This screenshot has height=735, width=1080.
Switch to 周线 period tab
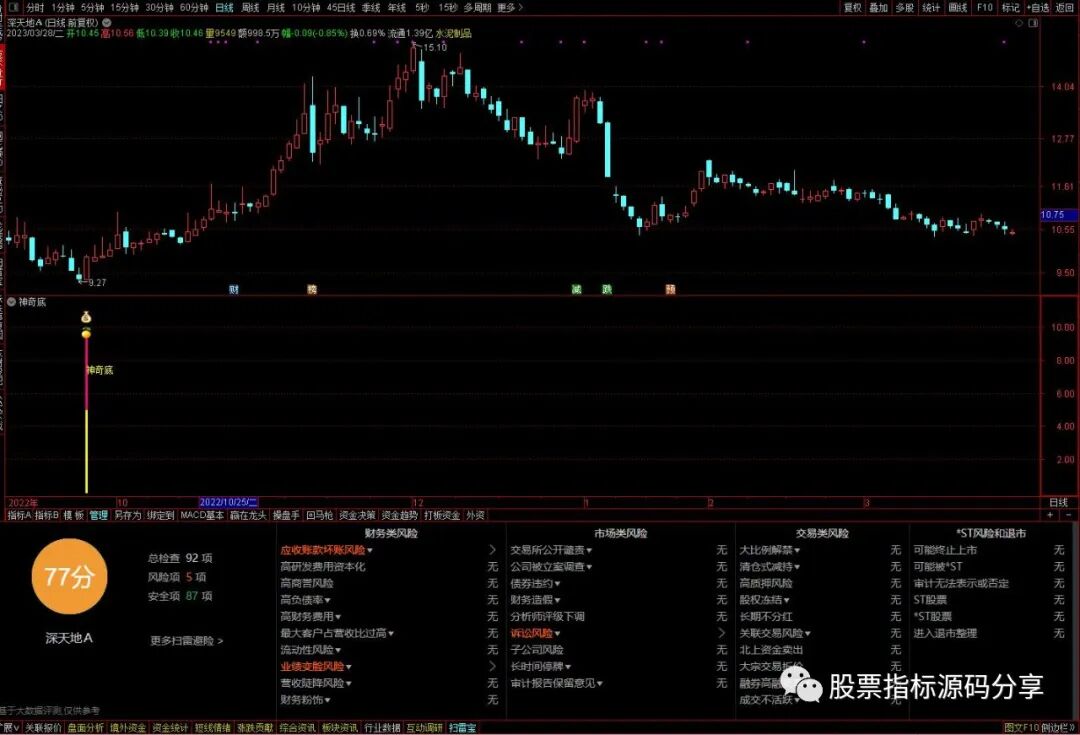[x=250, y=8]
